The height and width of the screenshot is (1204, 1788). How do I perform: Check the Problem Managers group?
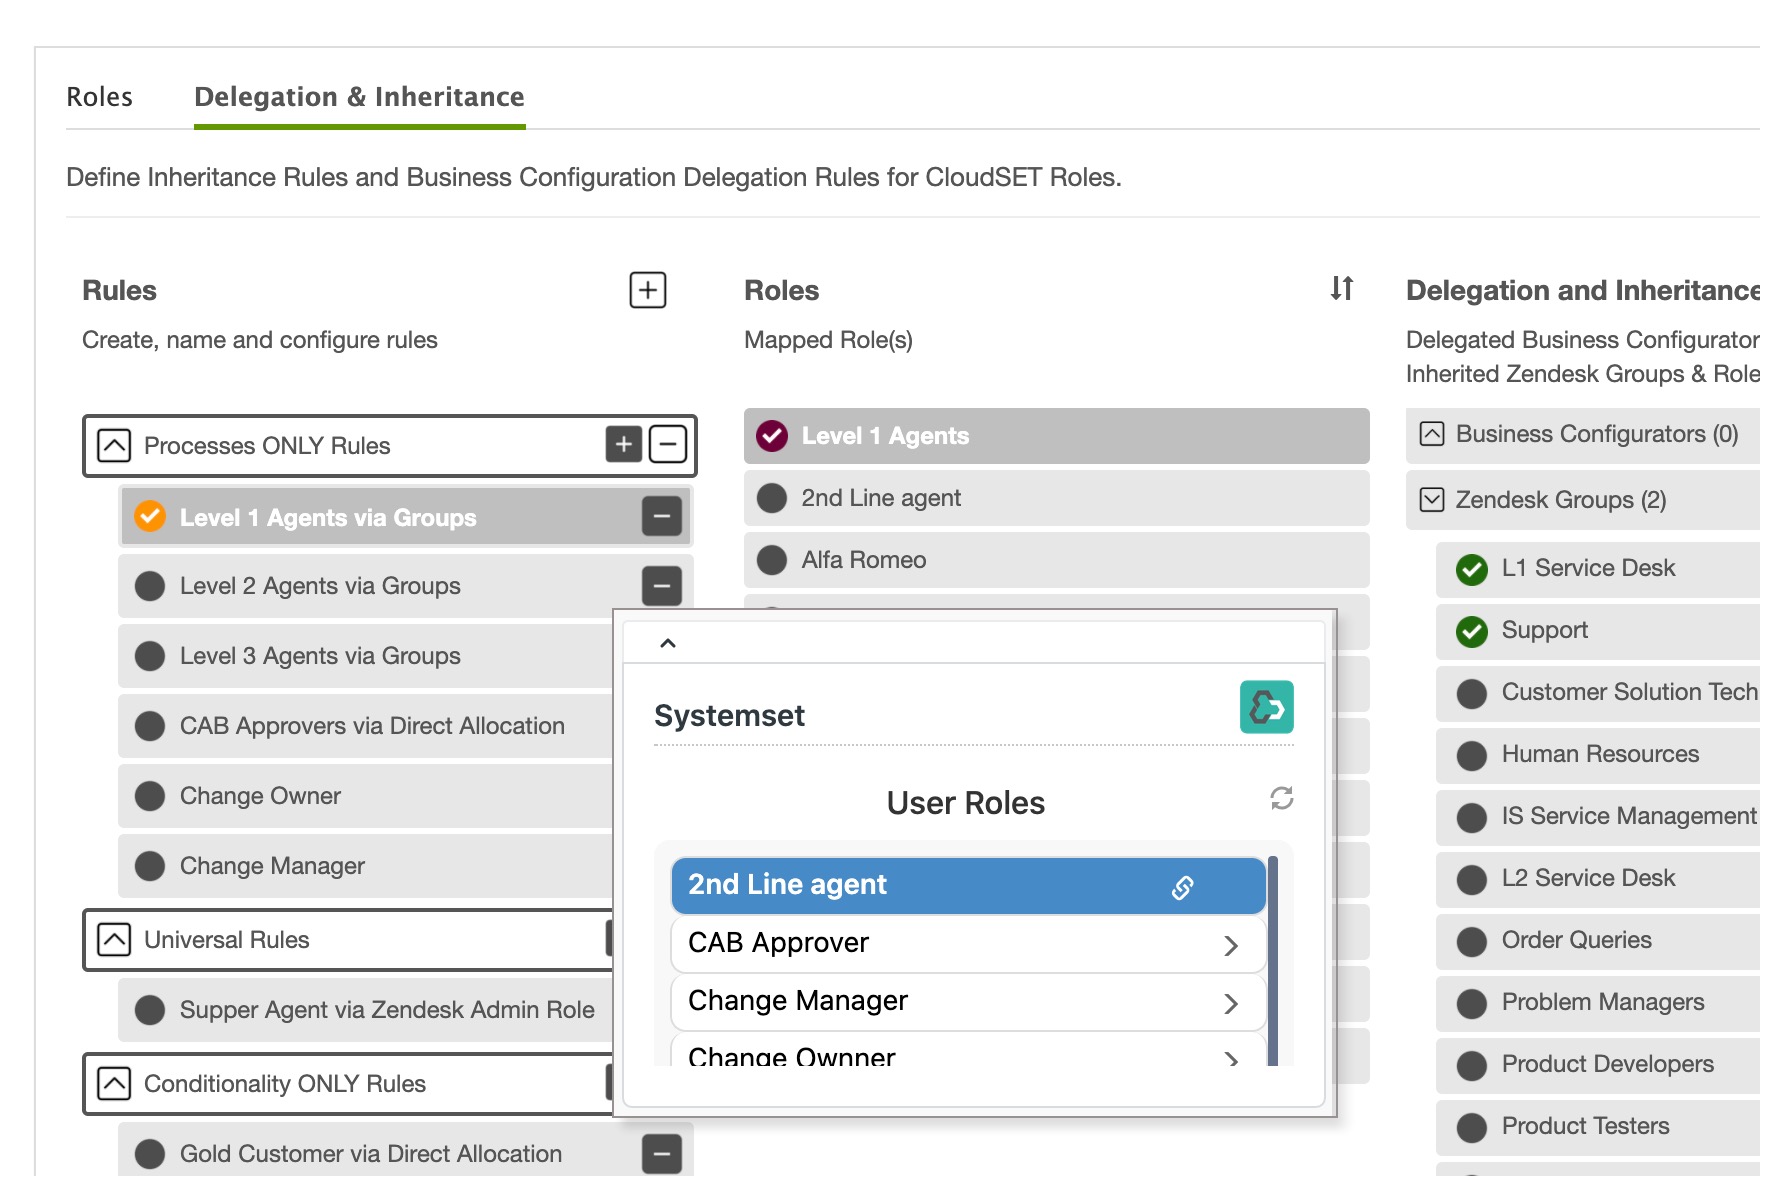pyautogui.click(x=1472, y=1004)
